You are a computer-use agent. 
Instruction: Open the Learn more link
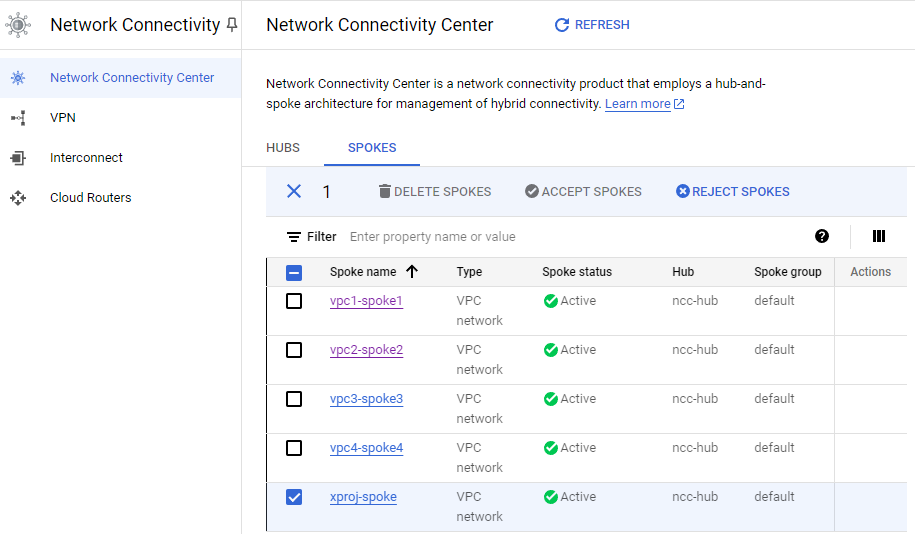tap(638, 104)
